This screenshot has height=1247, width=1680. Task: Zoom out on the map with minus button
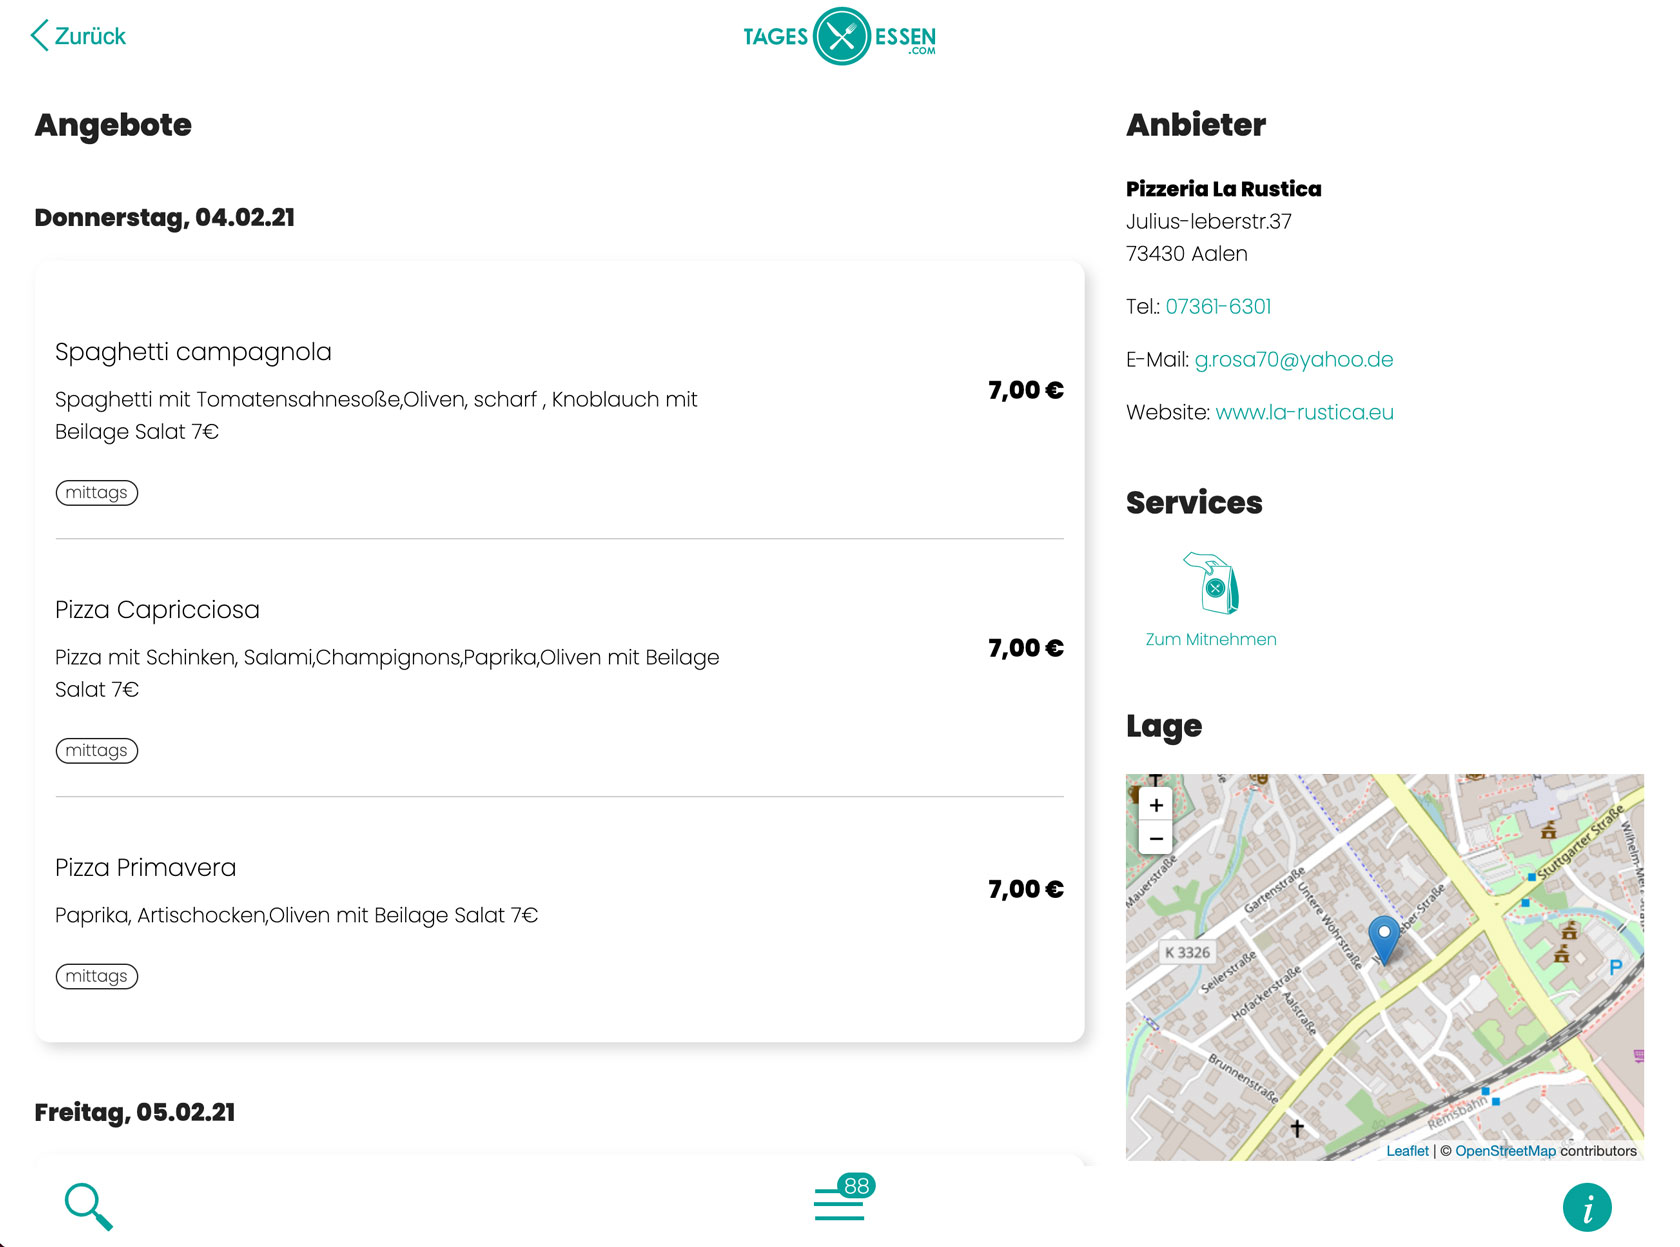coord(1156,838)
